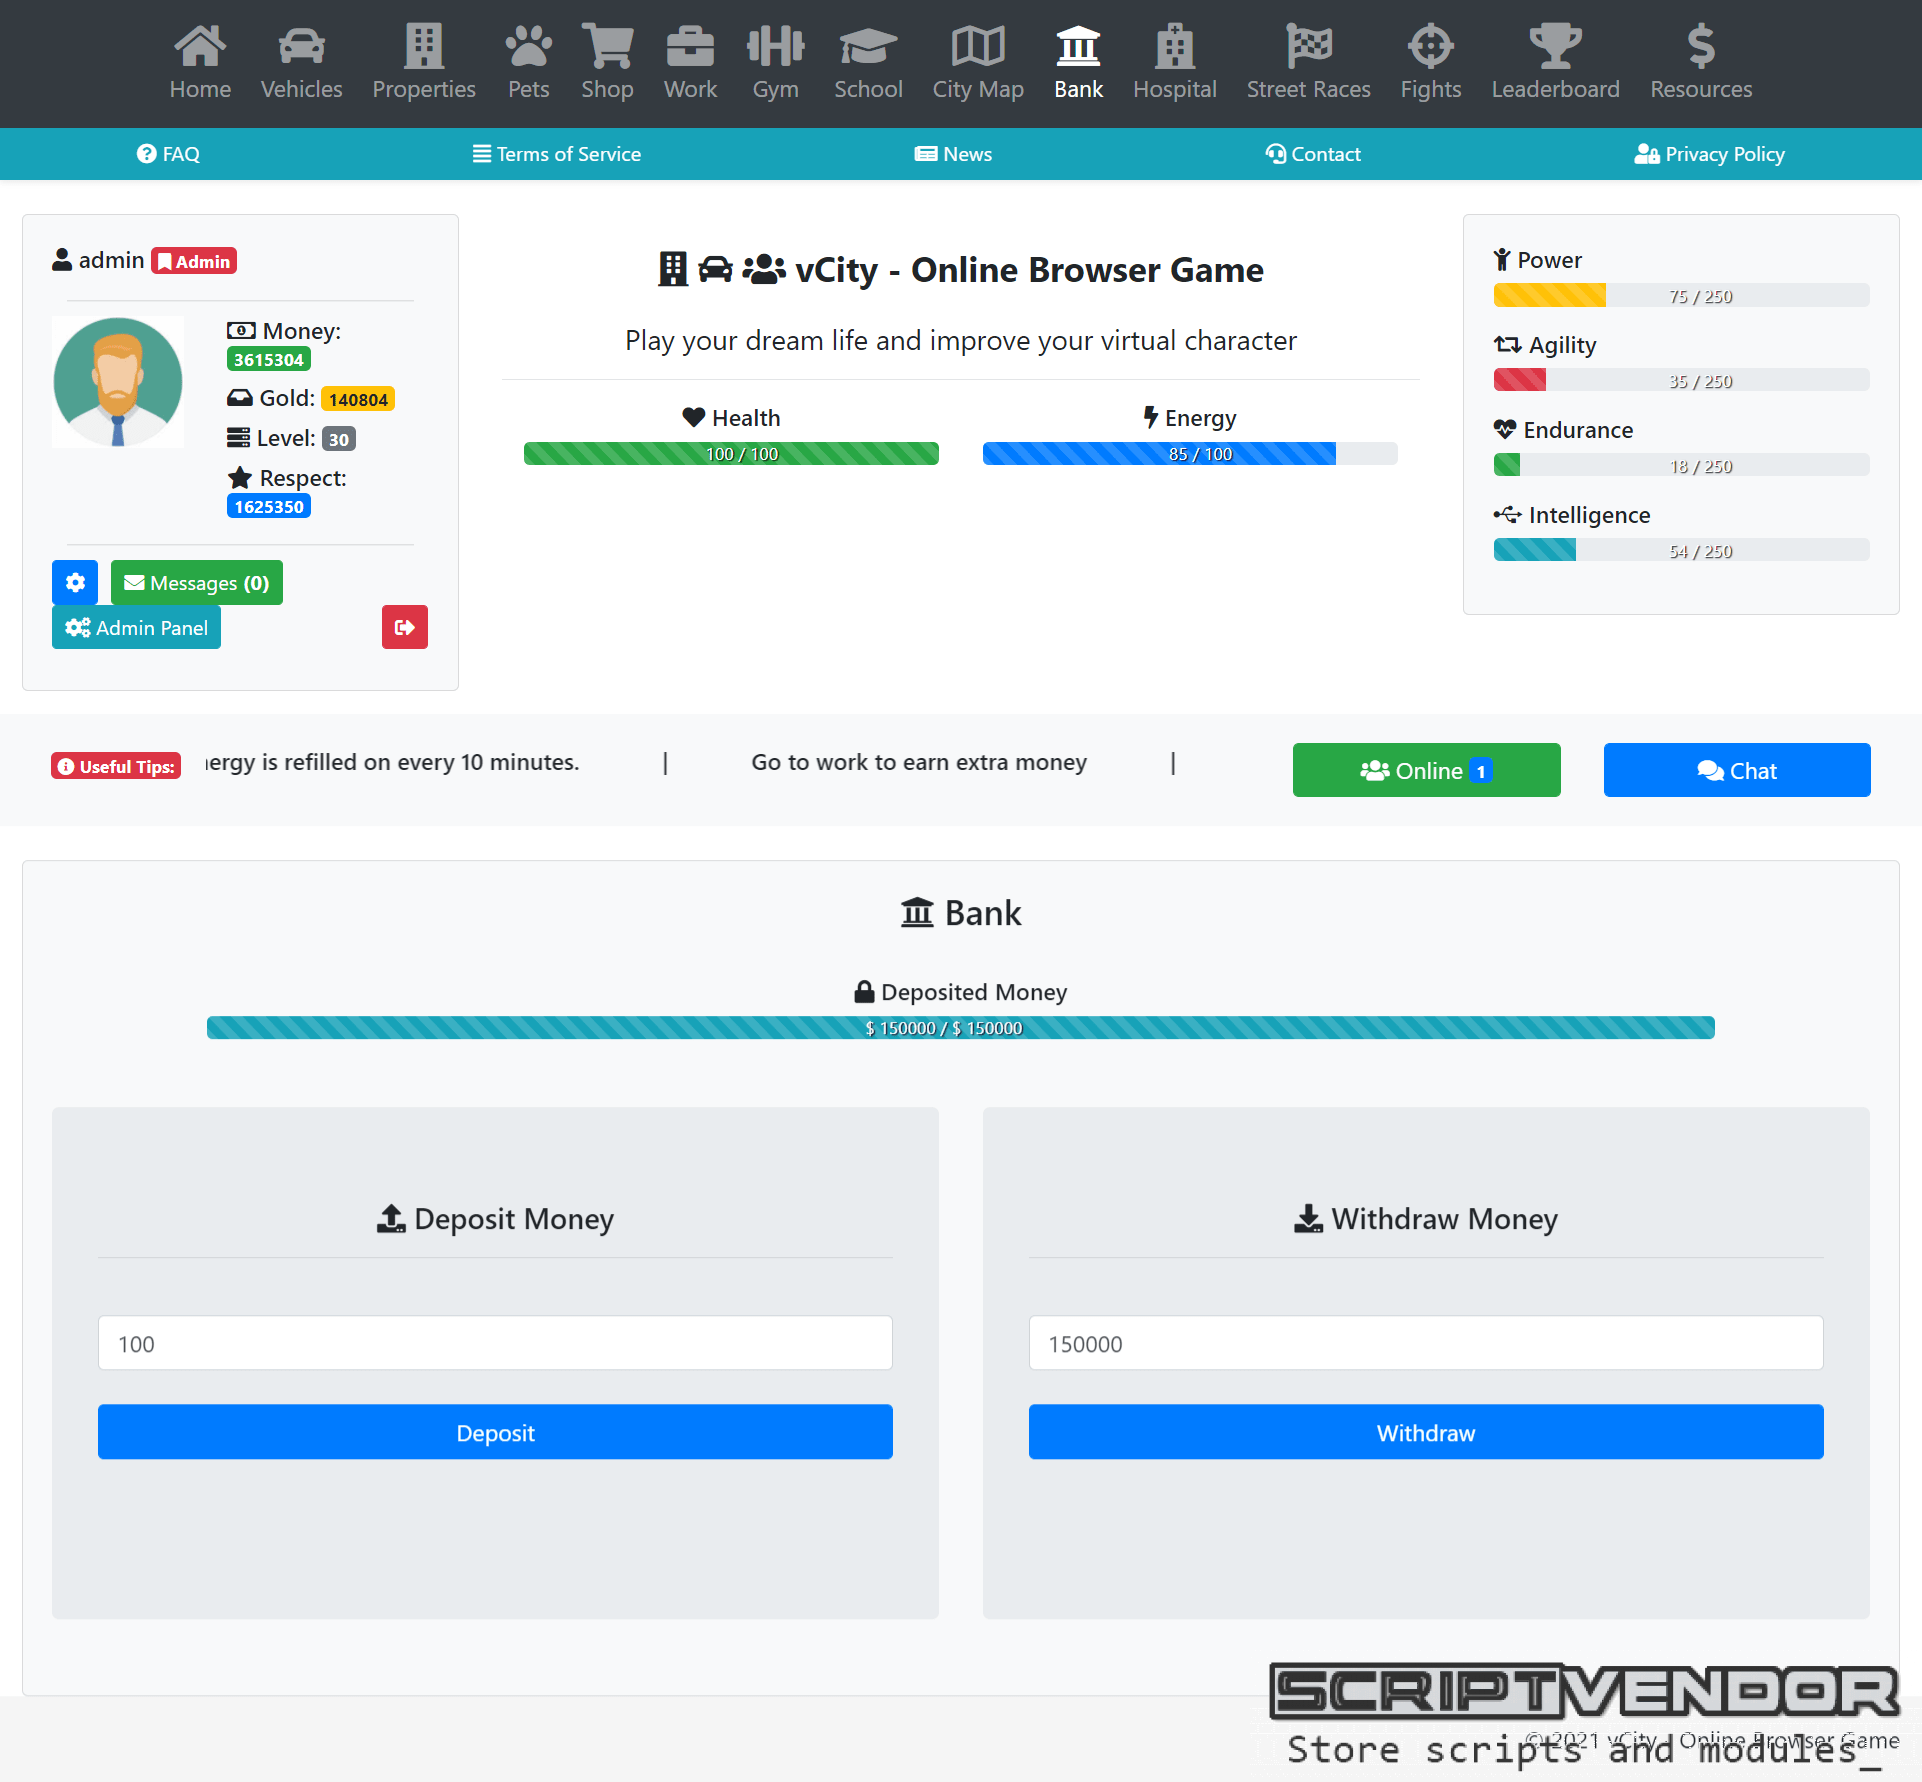The height and width of the screenshot is (1782, 1922).
Task: Open the Admin Panel button
Action: click(136, 627)
